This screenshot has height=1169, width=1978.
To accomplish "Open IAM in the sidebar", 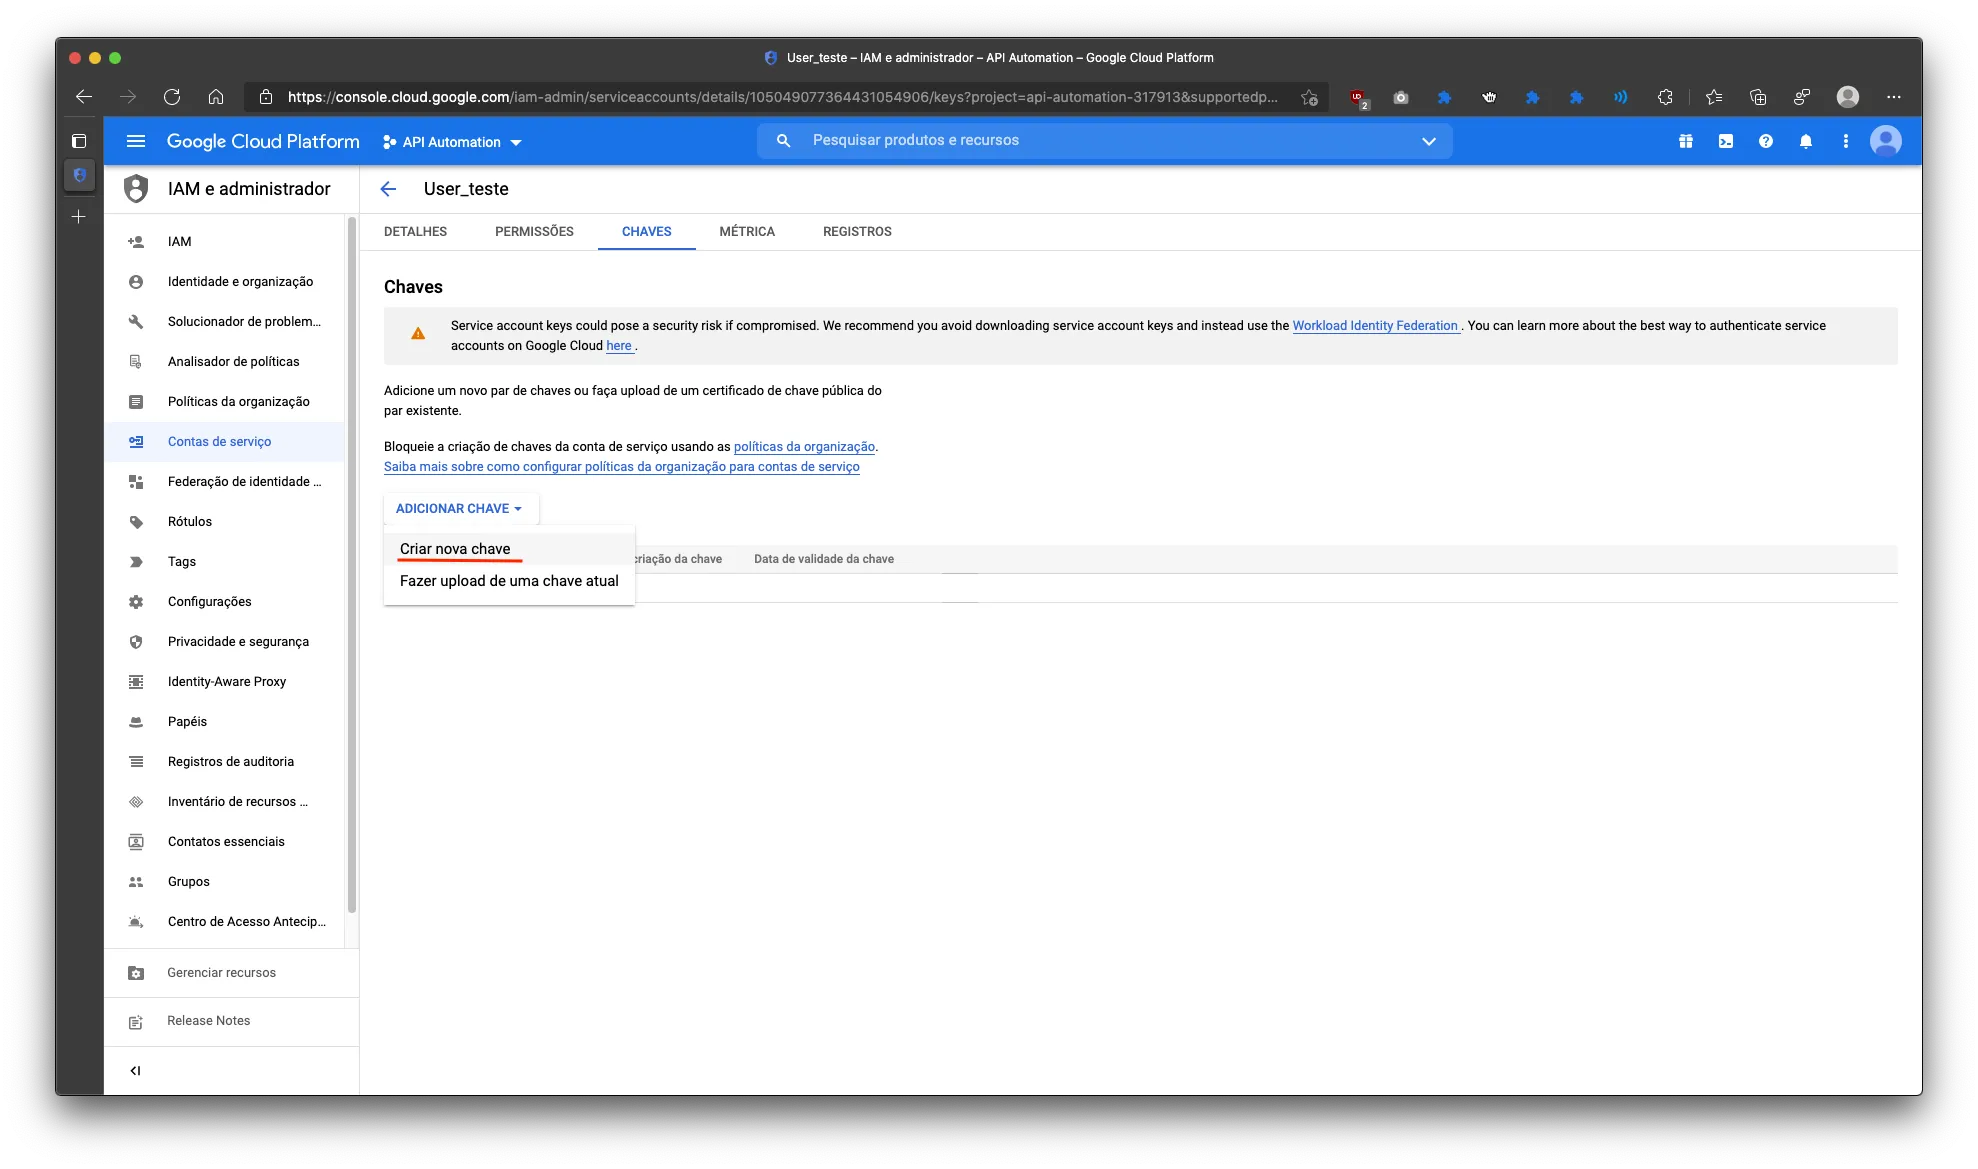I will point(225,242).
